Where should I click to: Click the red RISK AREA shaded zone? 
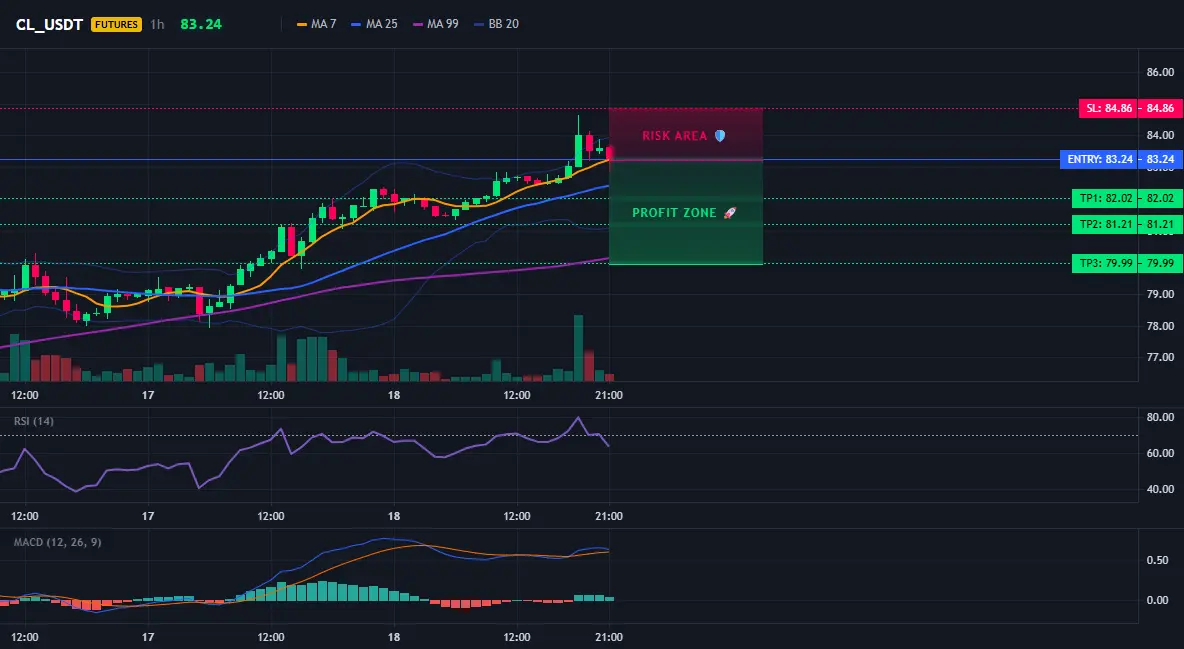686,134
